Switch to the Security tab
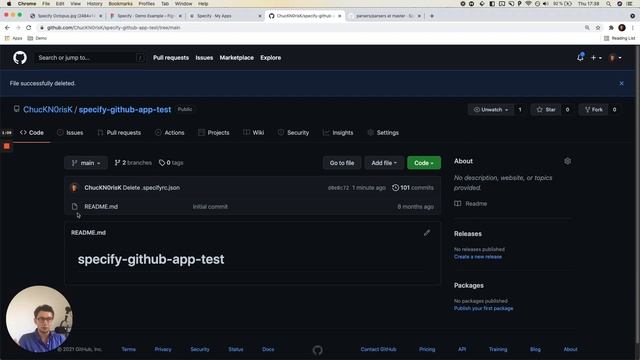This screenshot has height=360, width=640. [293, 133]
